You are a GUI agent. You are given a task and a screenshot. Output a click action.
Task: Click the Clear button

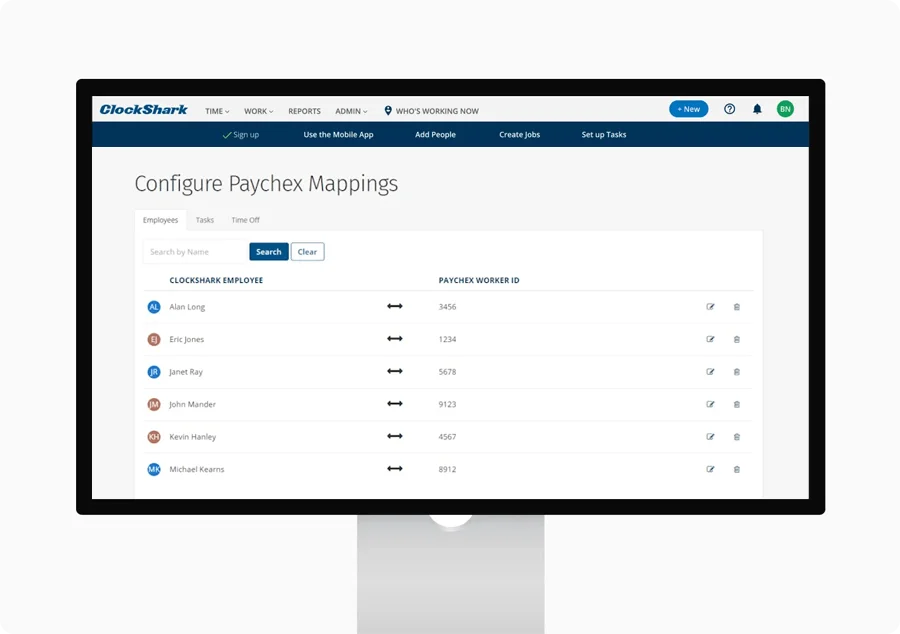(307, 252)
